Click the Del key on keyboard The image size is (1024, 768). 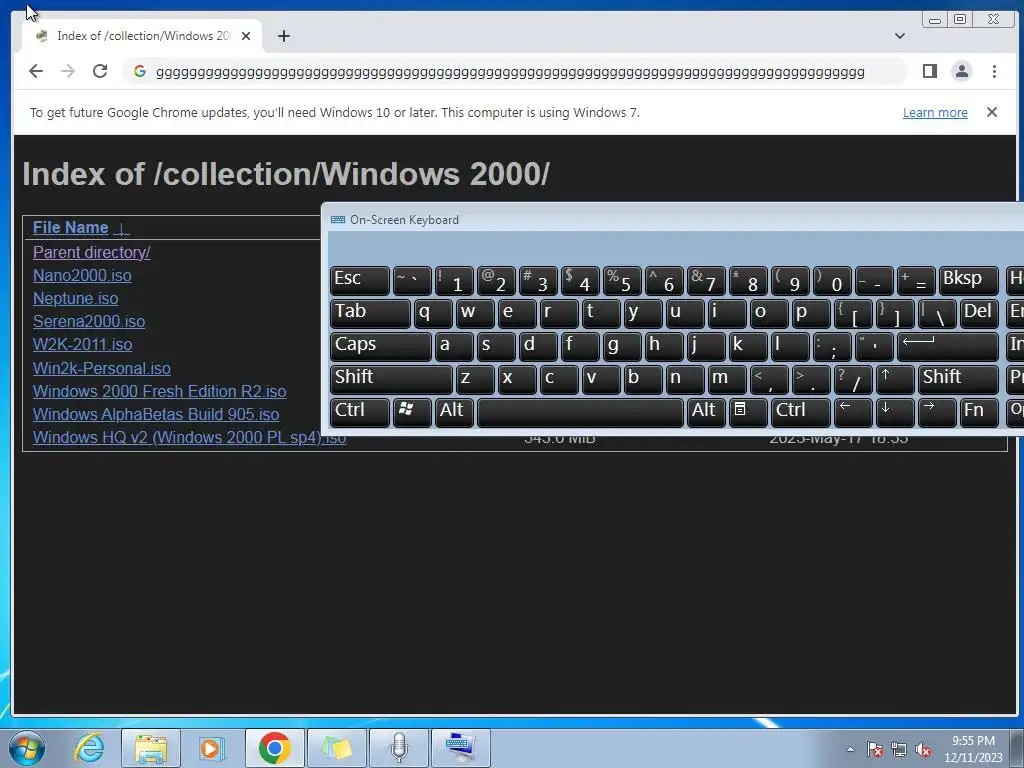(978, 313)
